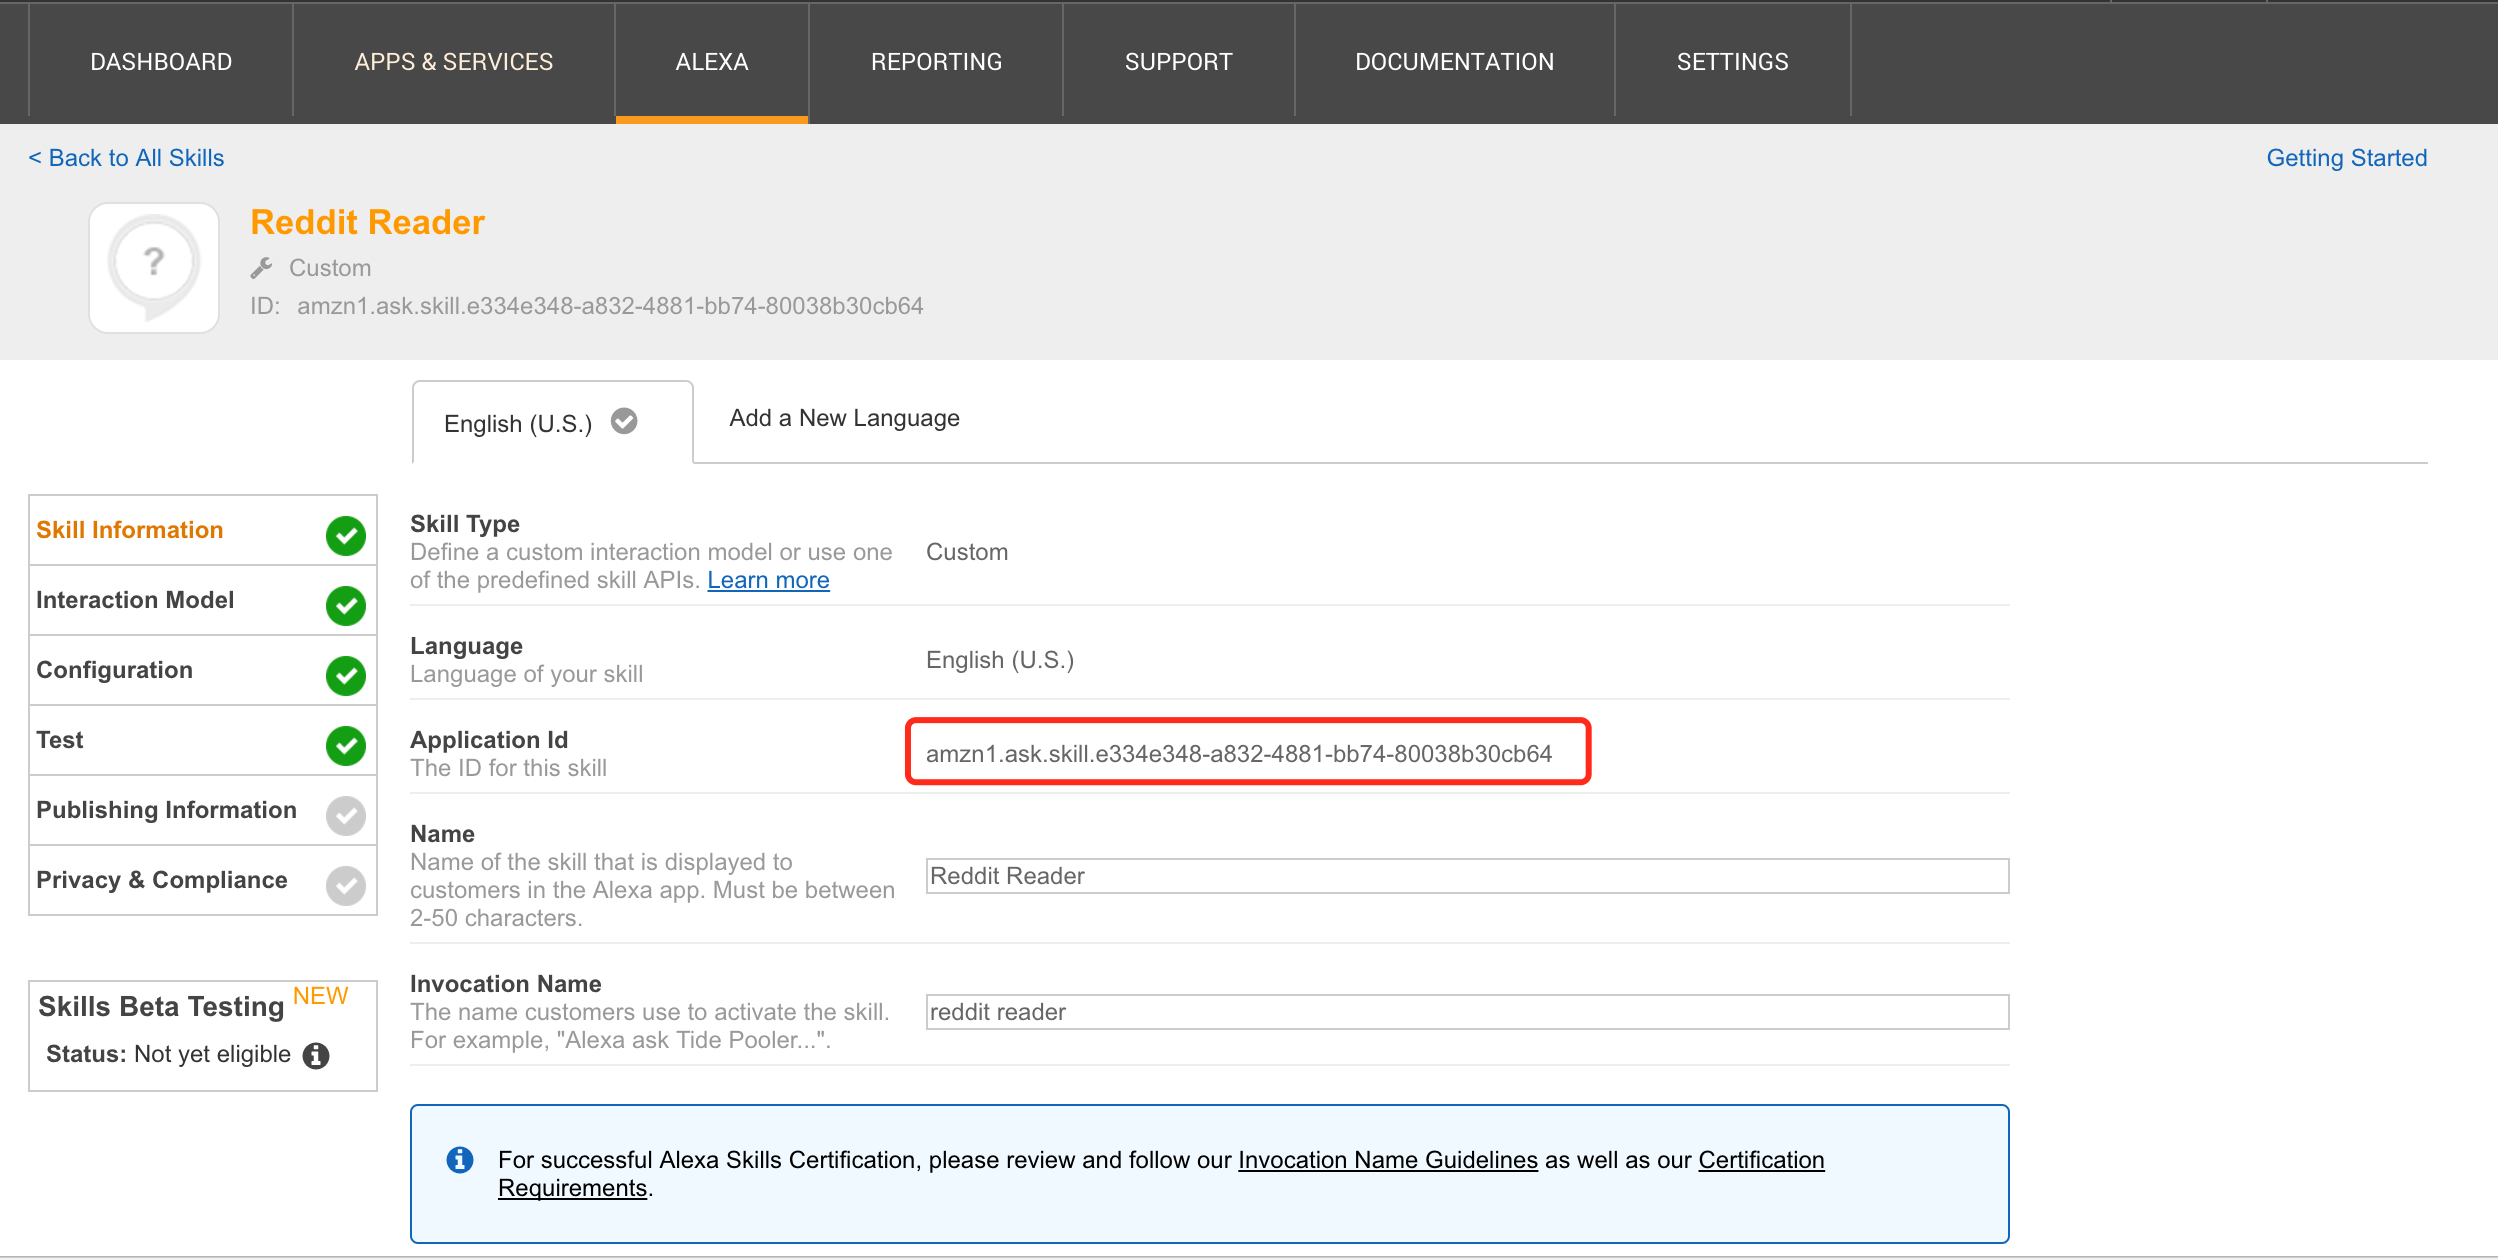
Task: Open the Documentation tab
Action: pos(1455,62)
